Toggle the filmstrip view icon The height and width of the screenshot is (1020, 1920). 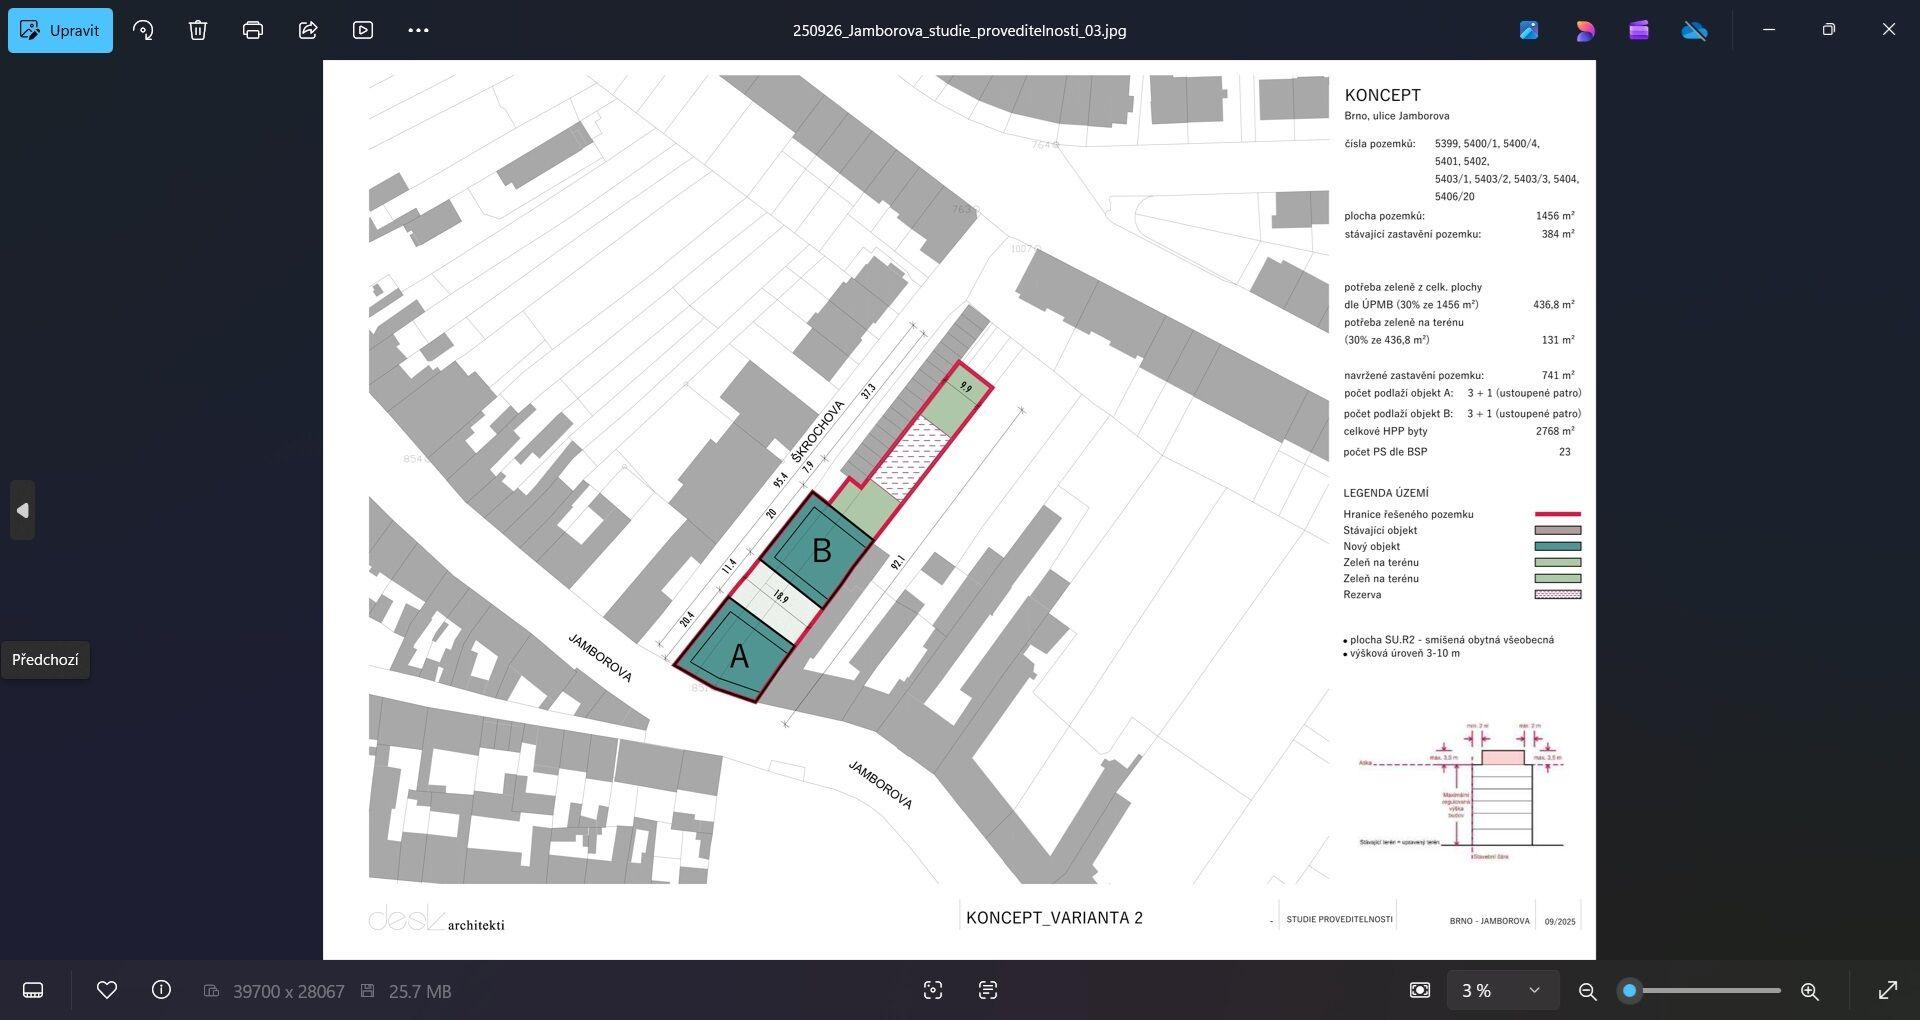[33, 990]
